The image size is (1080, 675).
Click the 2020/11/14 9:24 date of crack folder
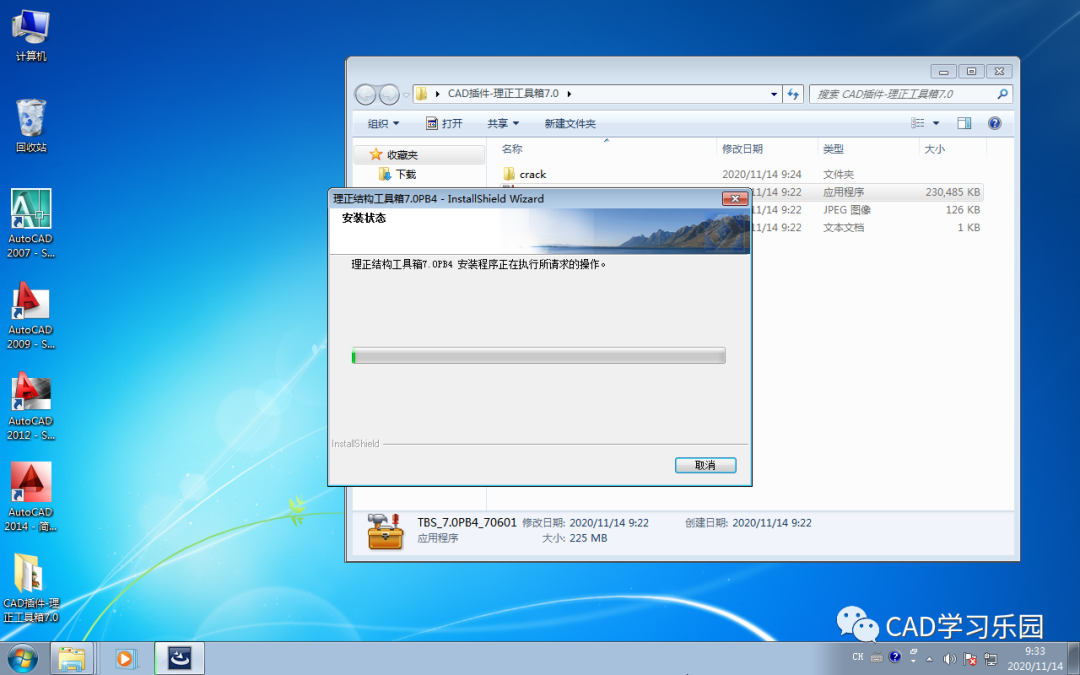click(761, 174)
